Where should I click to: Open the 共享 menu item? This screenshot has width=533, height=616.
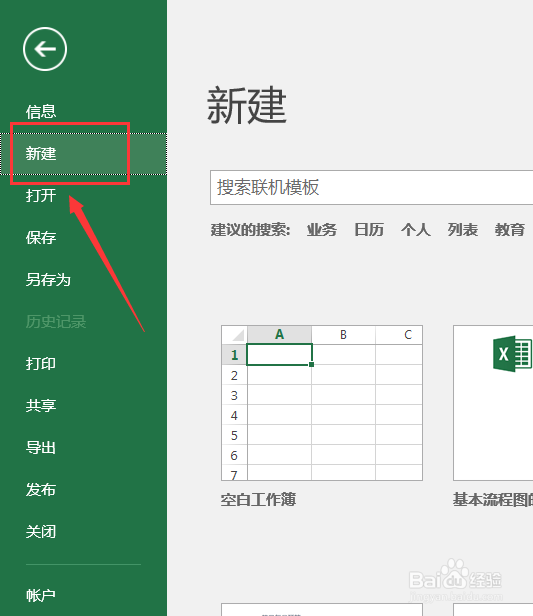click(41, 406)
